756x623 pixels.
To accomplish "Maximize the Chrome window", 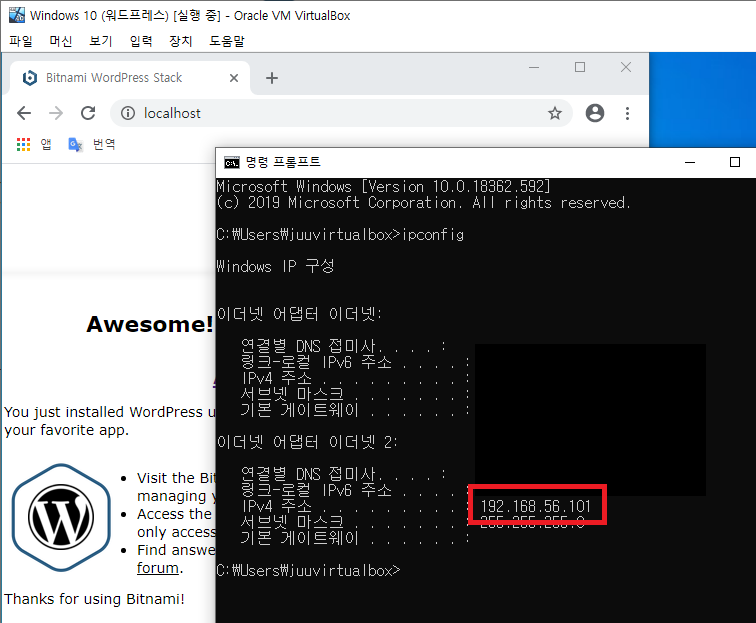I will click(580, 68).
